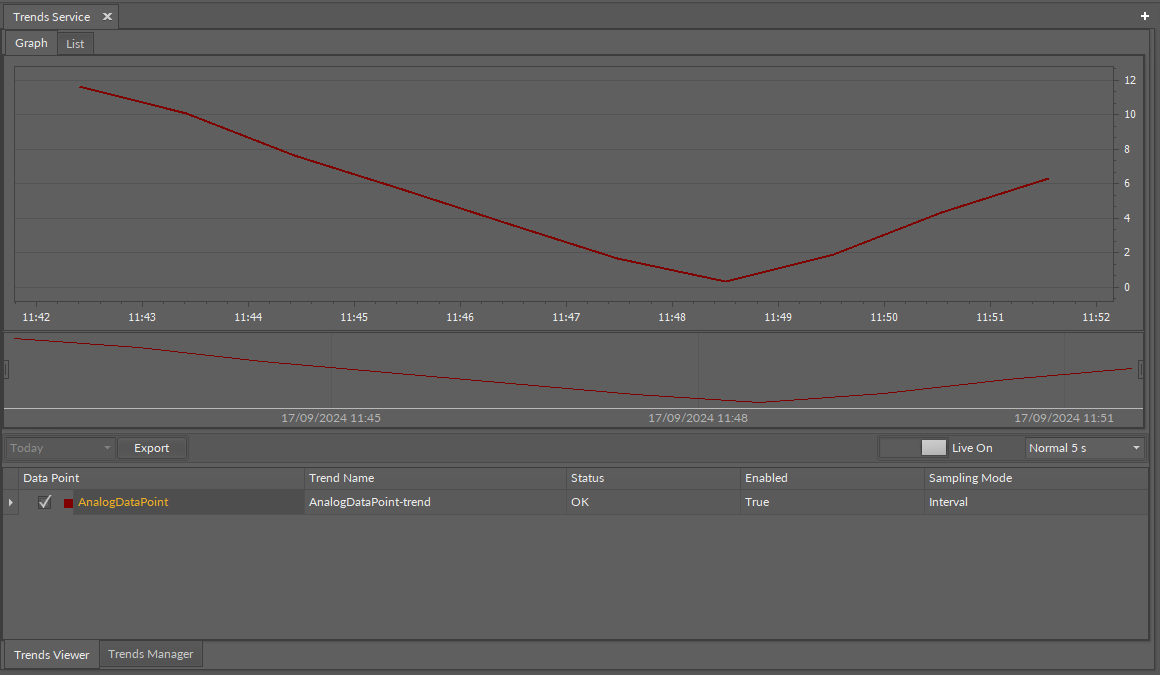Click the Status column header
The width and height of the screenshot is (1160, 675).
[x=587, y=478]
